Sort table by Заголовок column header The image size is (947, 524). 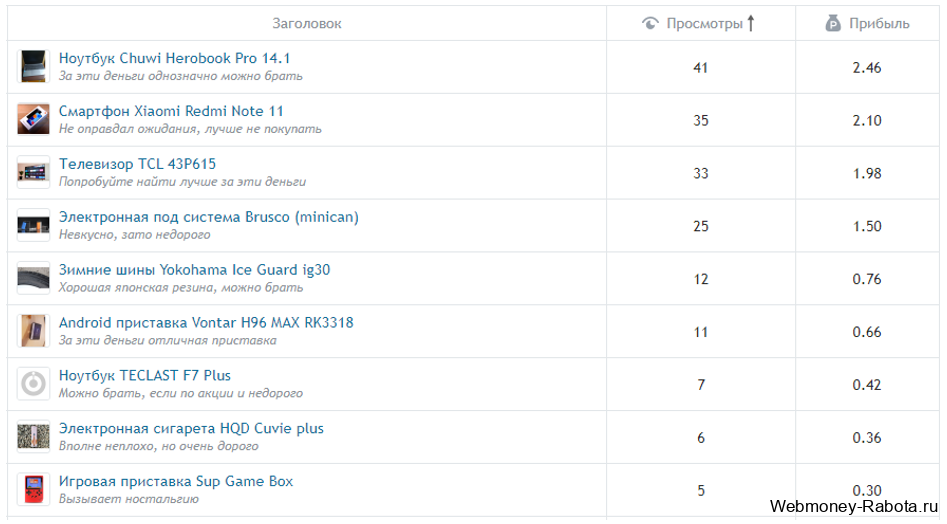tap(307, 24)
